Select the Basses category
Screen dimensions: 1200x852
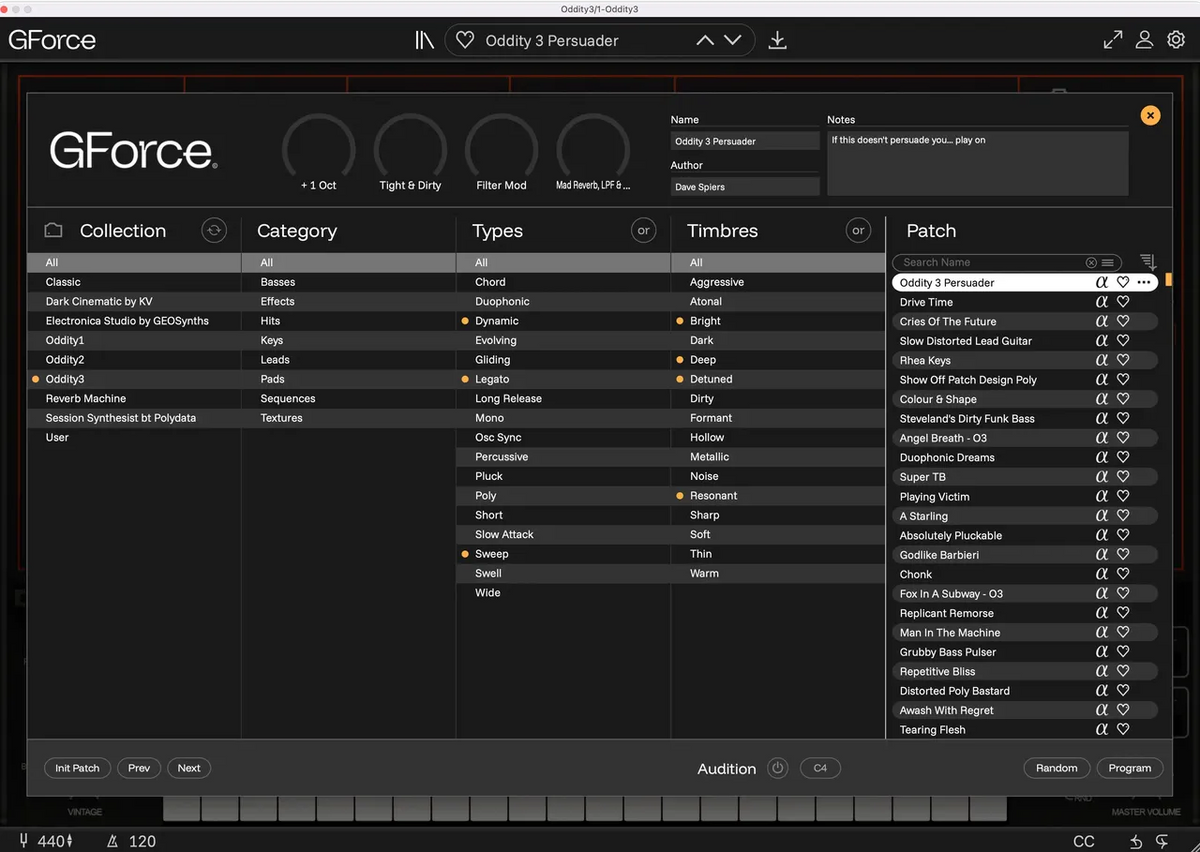pos(349,282)
